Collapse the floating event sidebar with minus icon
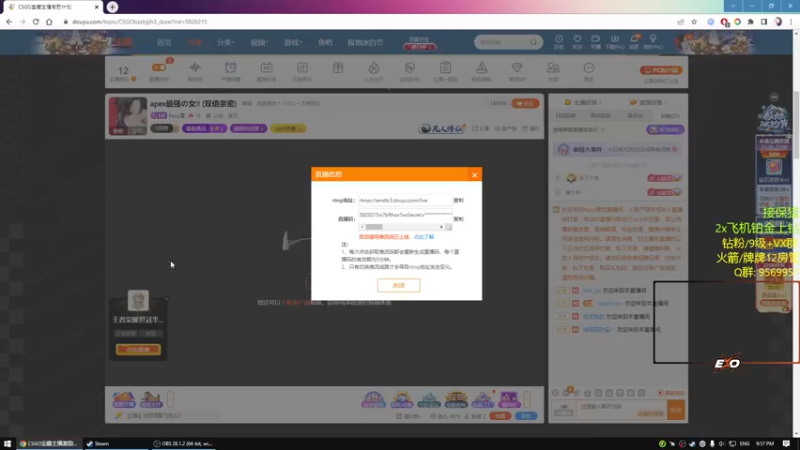The width and height of the screenshot is (800, 450). coord(774,97)
